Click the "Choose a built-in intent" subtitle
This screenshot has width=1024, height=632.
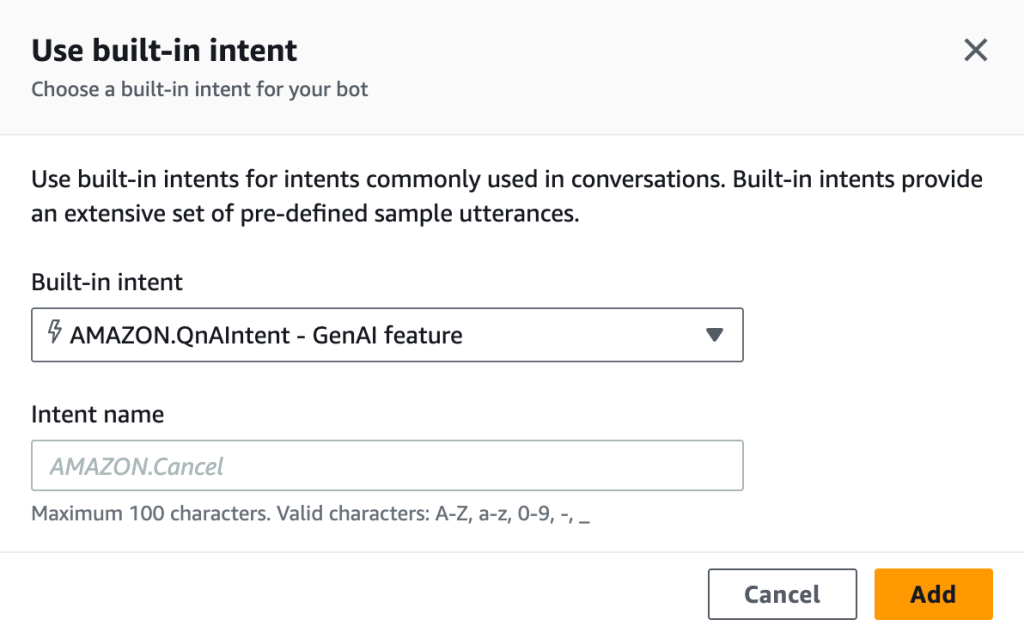pos(200,90)
